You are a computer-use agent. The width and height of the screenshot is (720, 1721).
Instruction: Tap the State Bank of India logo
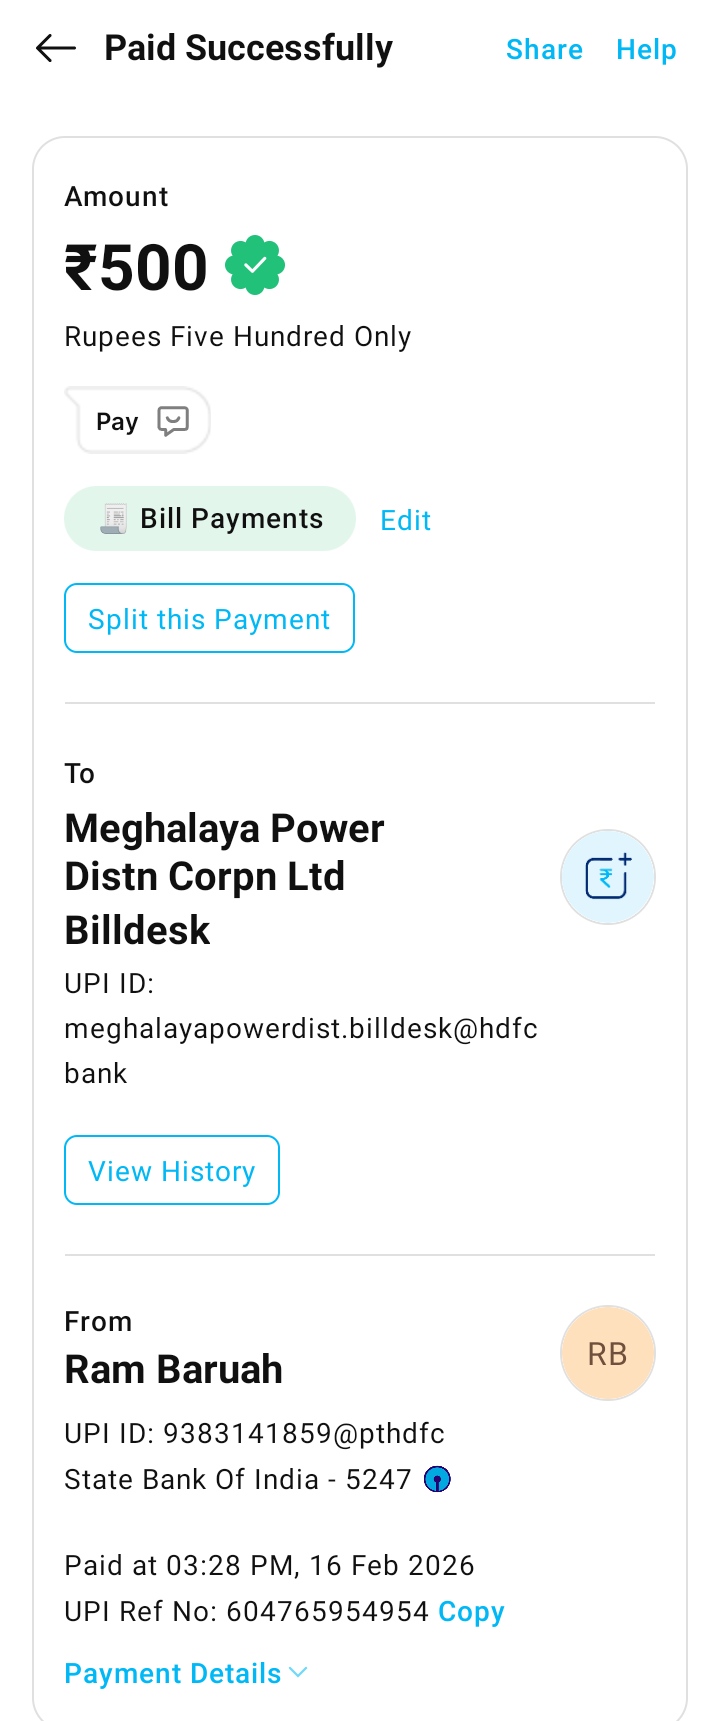[x=437, y=1479]
